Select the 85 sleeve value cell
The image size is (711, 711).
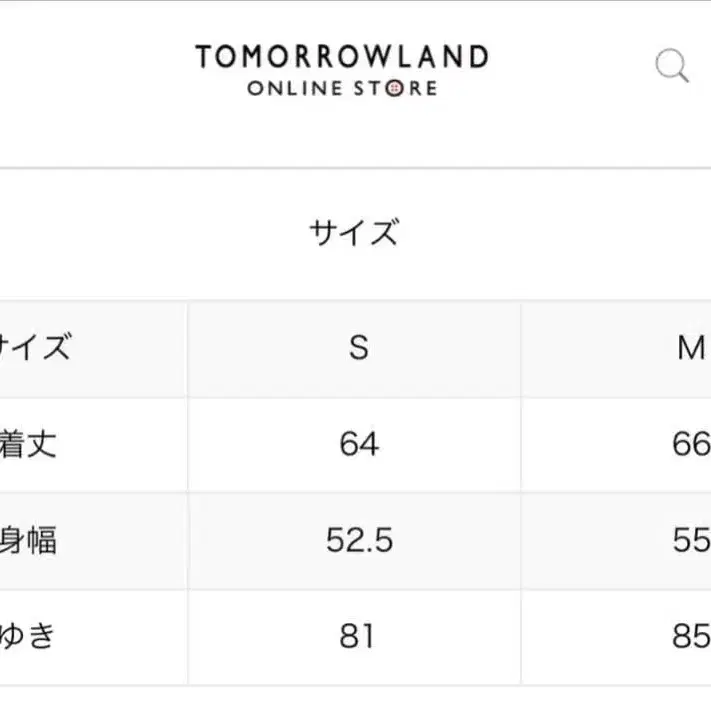coord(691,636)
